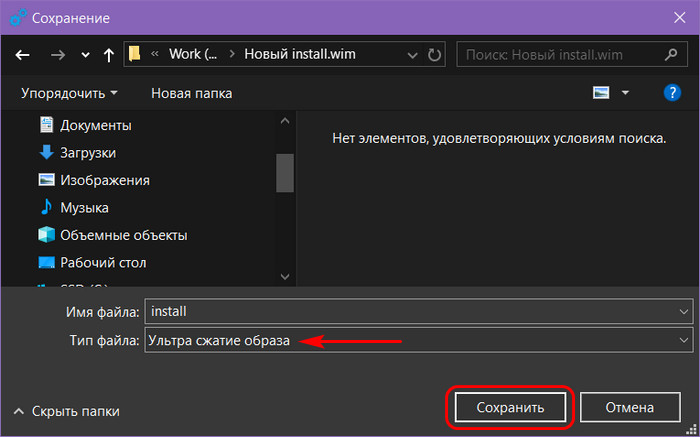This screenshot has width=700, height=437.
Task: Select the Work path segment
Action: [193, 54]
